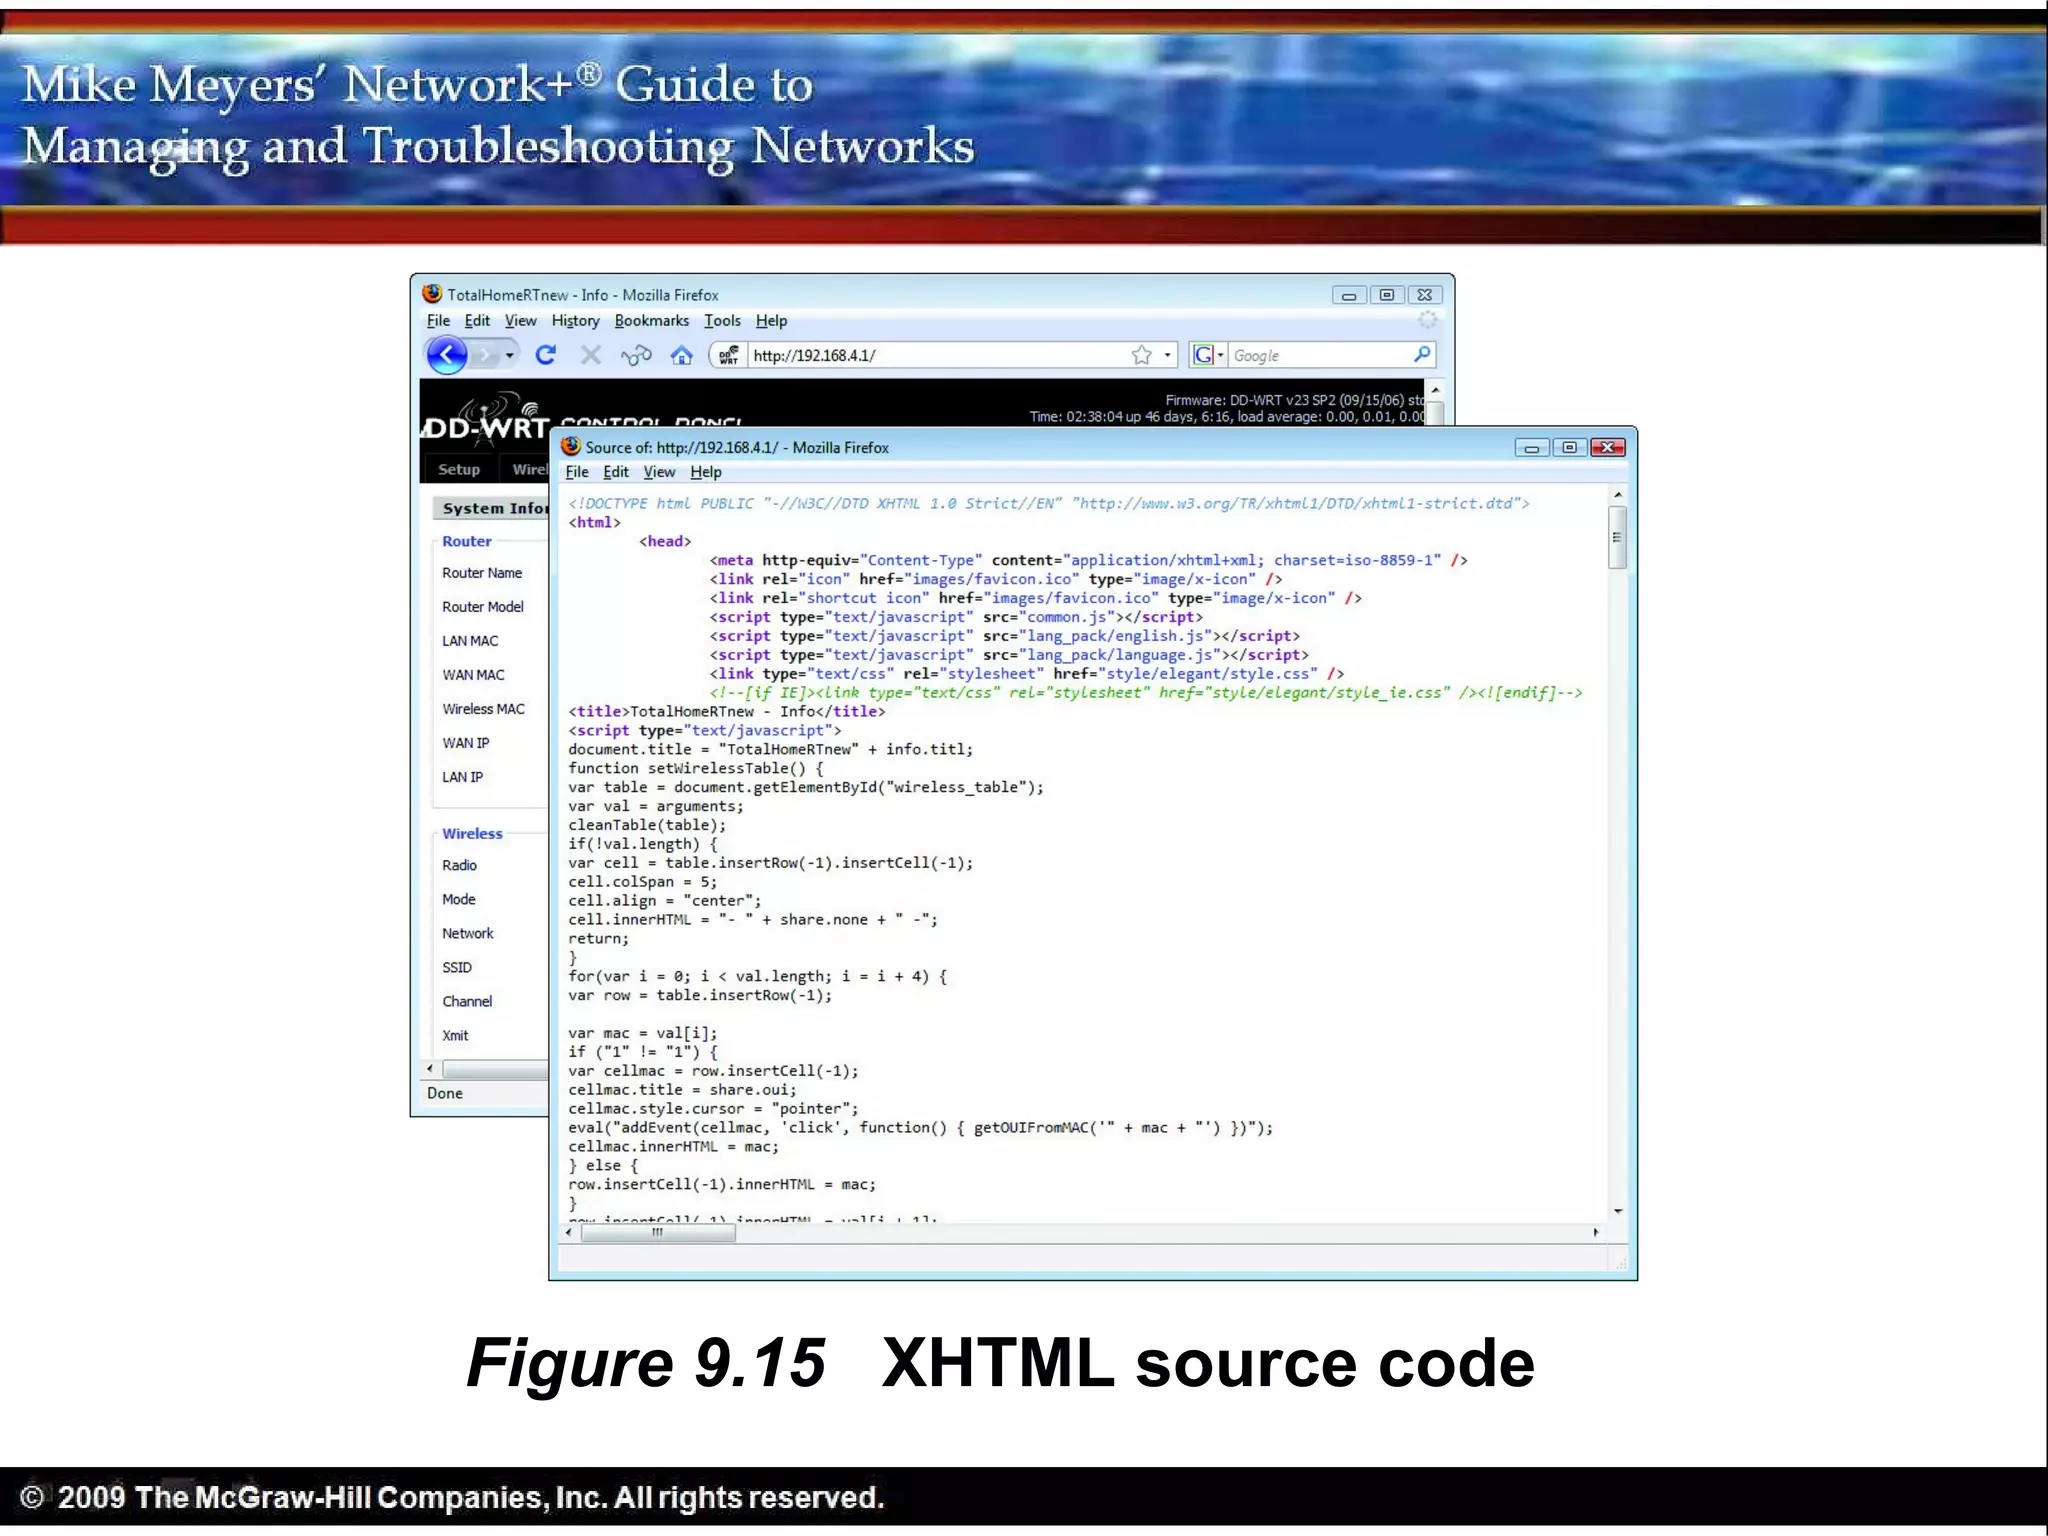Open the Google search engine dropdown

click(x=1208, y=355)
